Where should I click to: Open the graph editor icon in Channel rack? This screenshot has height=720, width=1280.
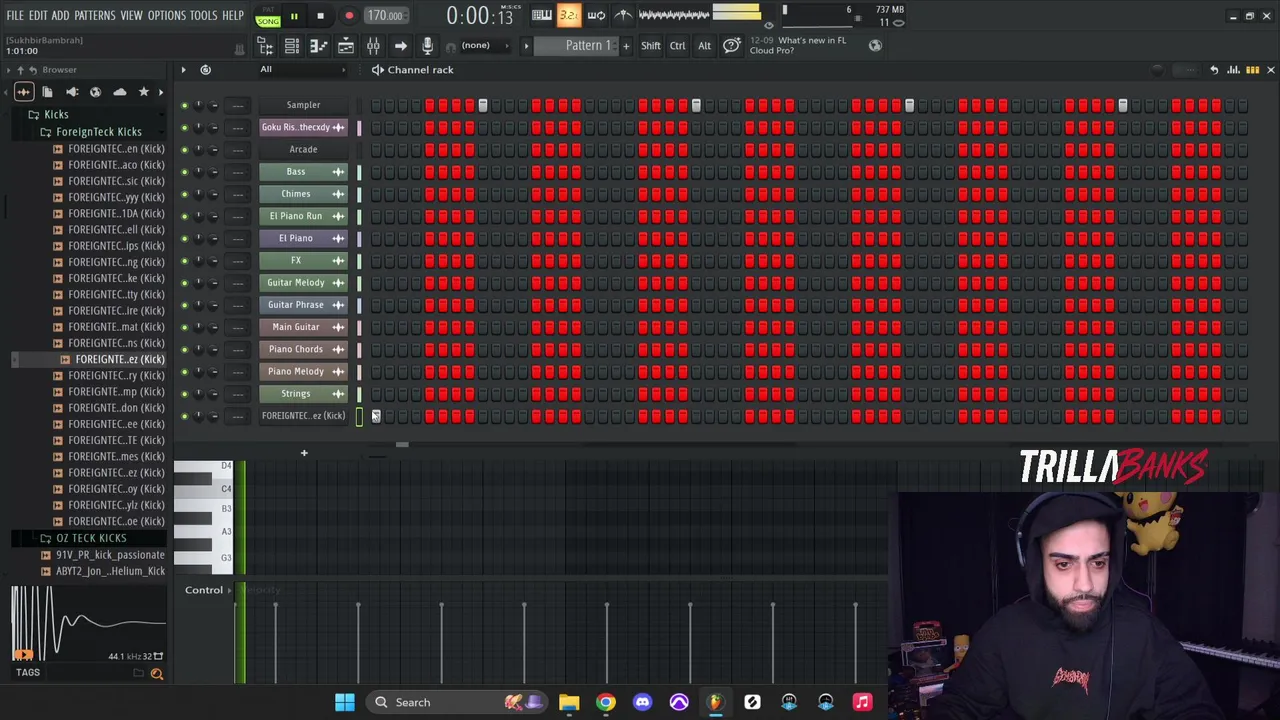coord(1233,70)
